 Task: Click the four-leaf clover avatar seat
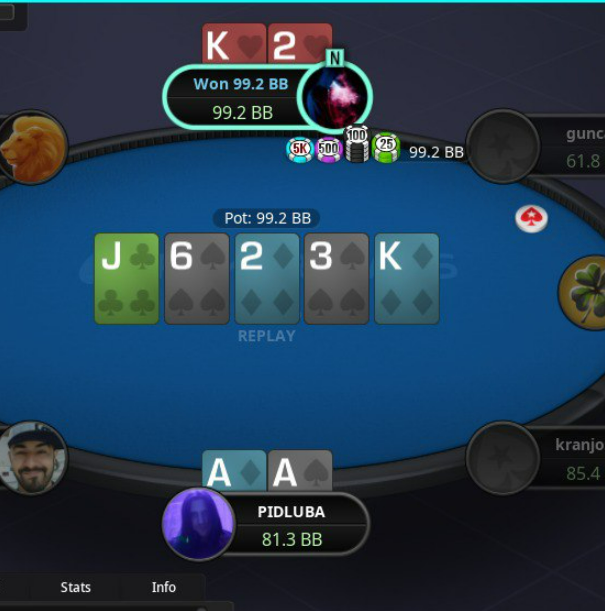click(x=582, y=292)
